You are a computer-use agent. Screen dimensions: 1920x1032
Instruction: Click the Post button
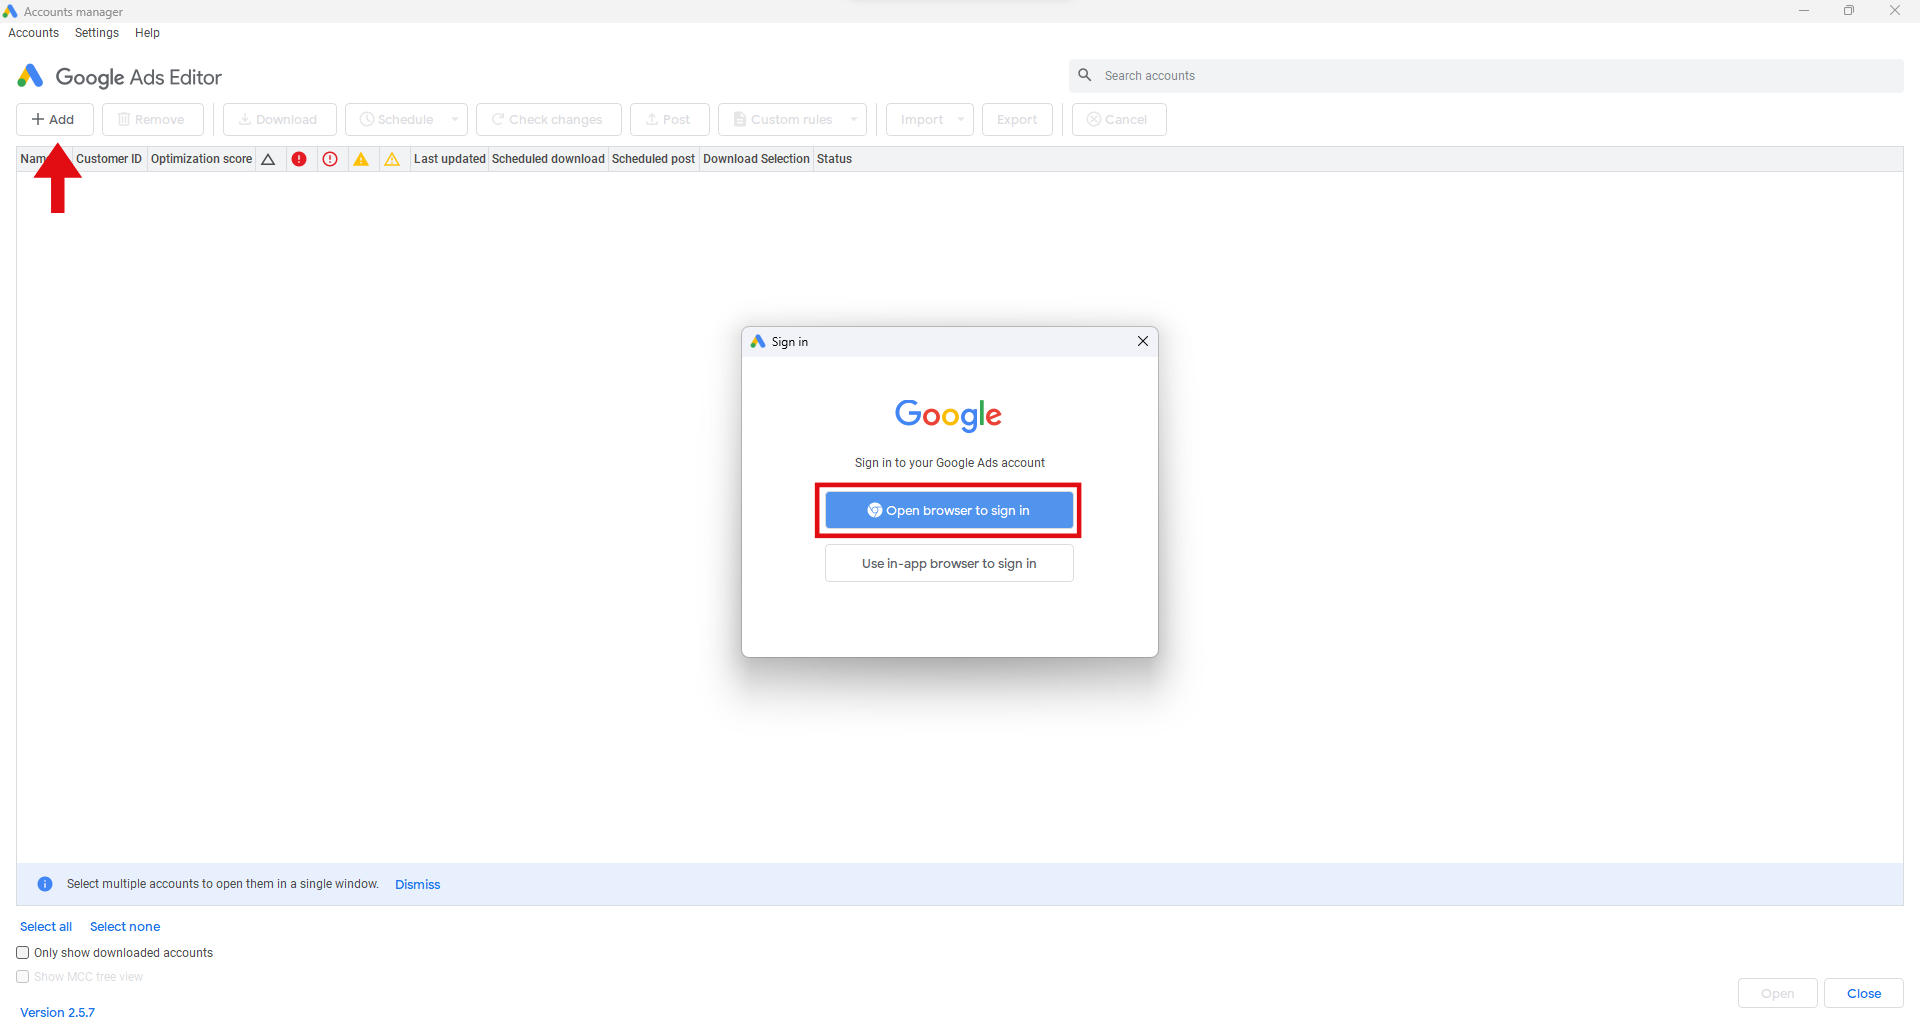(669, 119)
